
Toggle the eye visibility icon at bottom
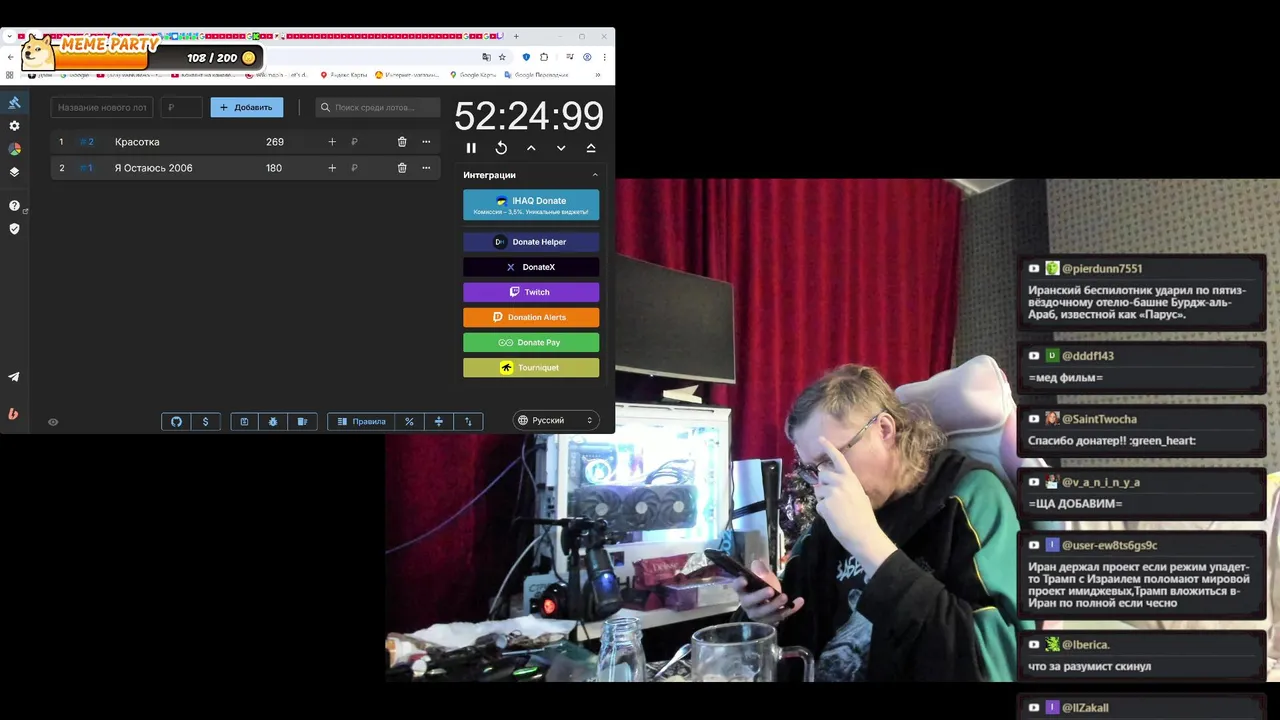[53, 422]
